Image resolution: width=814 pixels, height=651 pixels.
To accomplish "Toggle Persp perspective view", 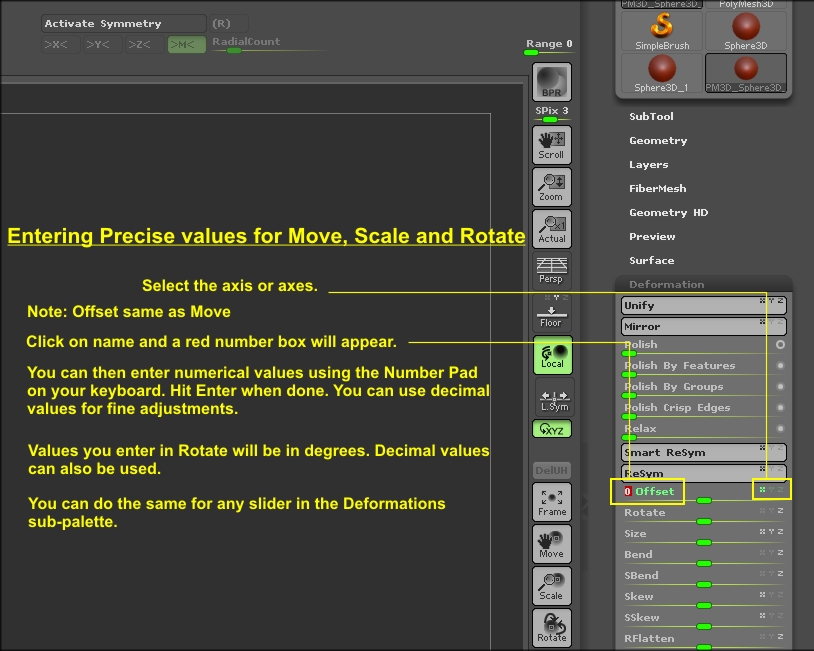I will 551,270.
